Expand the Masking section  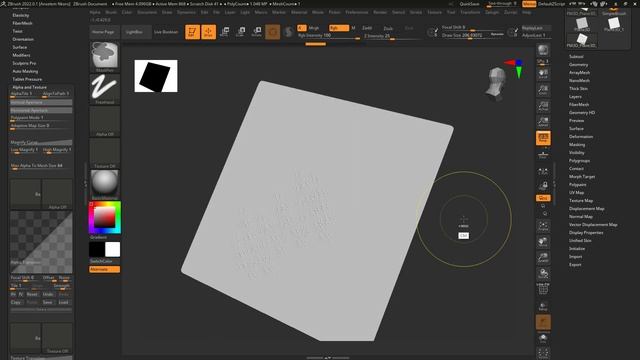(577, 144)
